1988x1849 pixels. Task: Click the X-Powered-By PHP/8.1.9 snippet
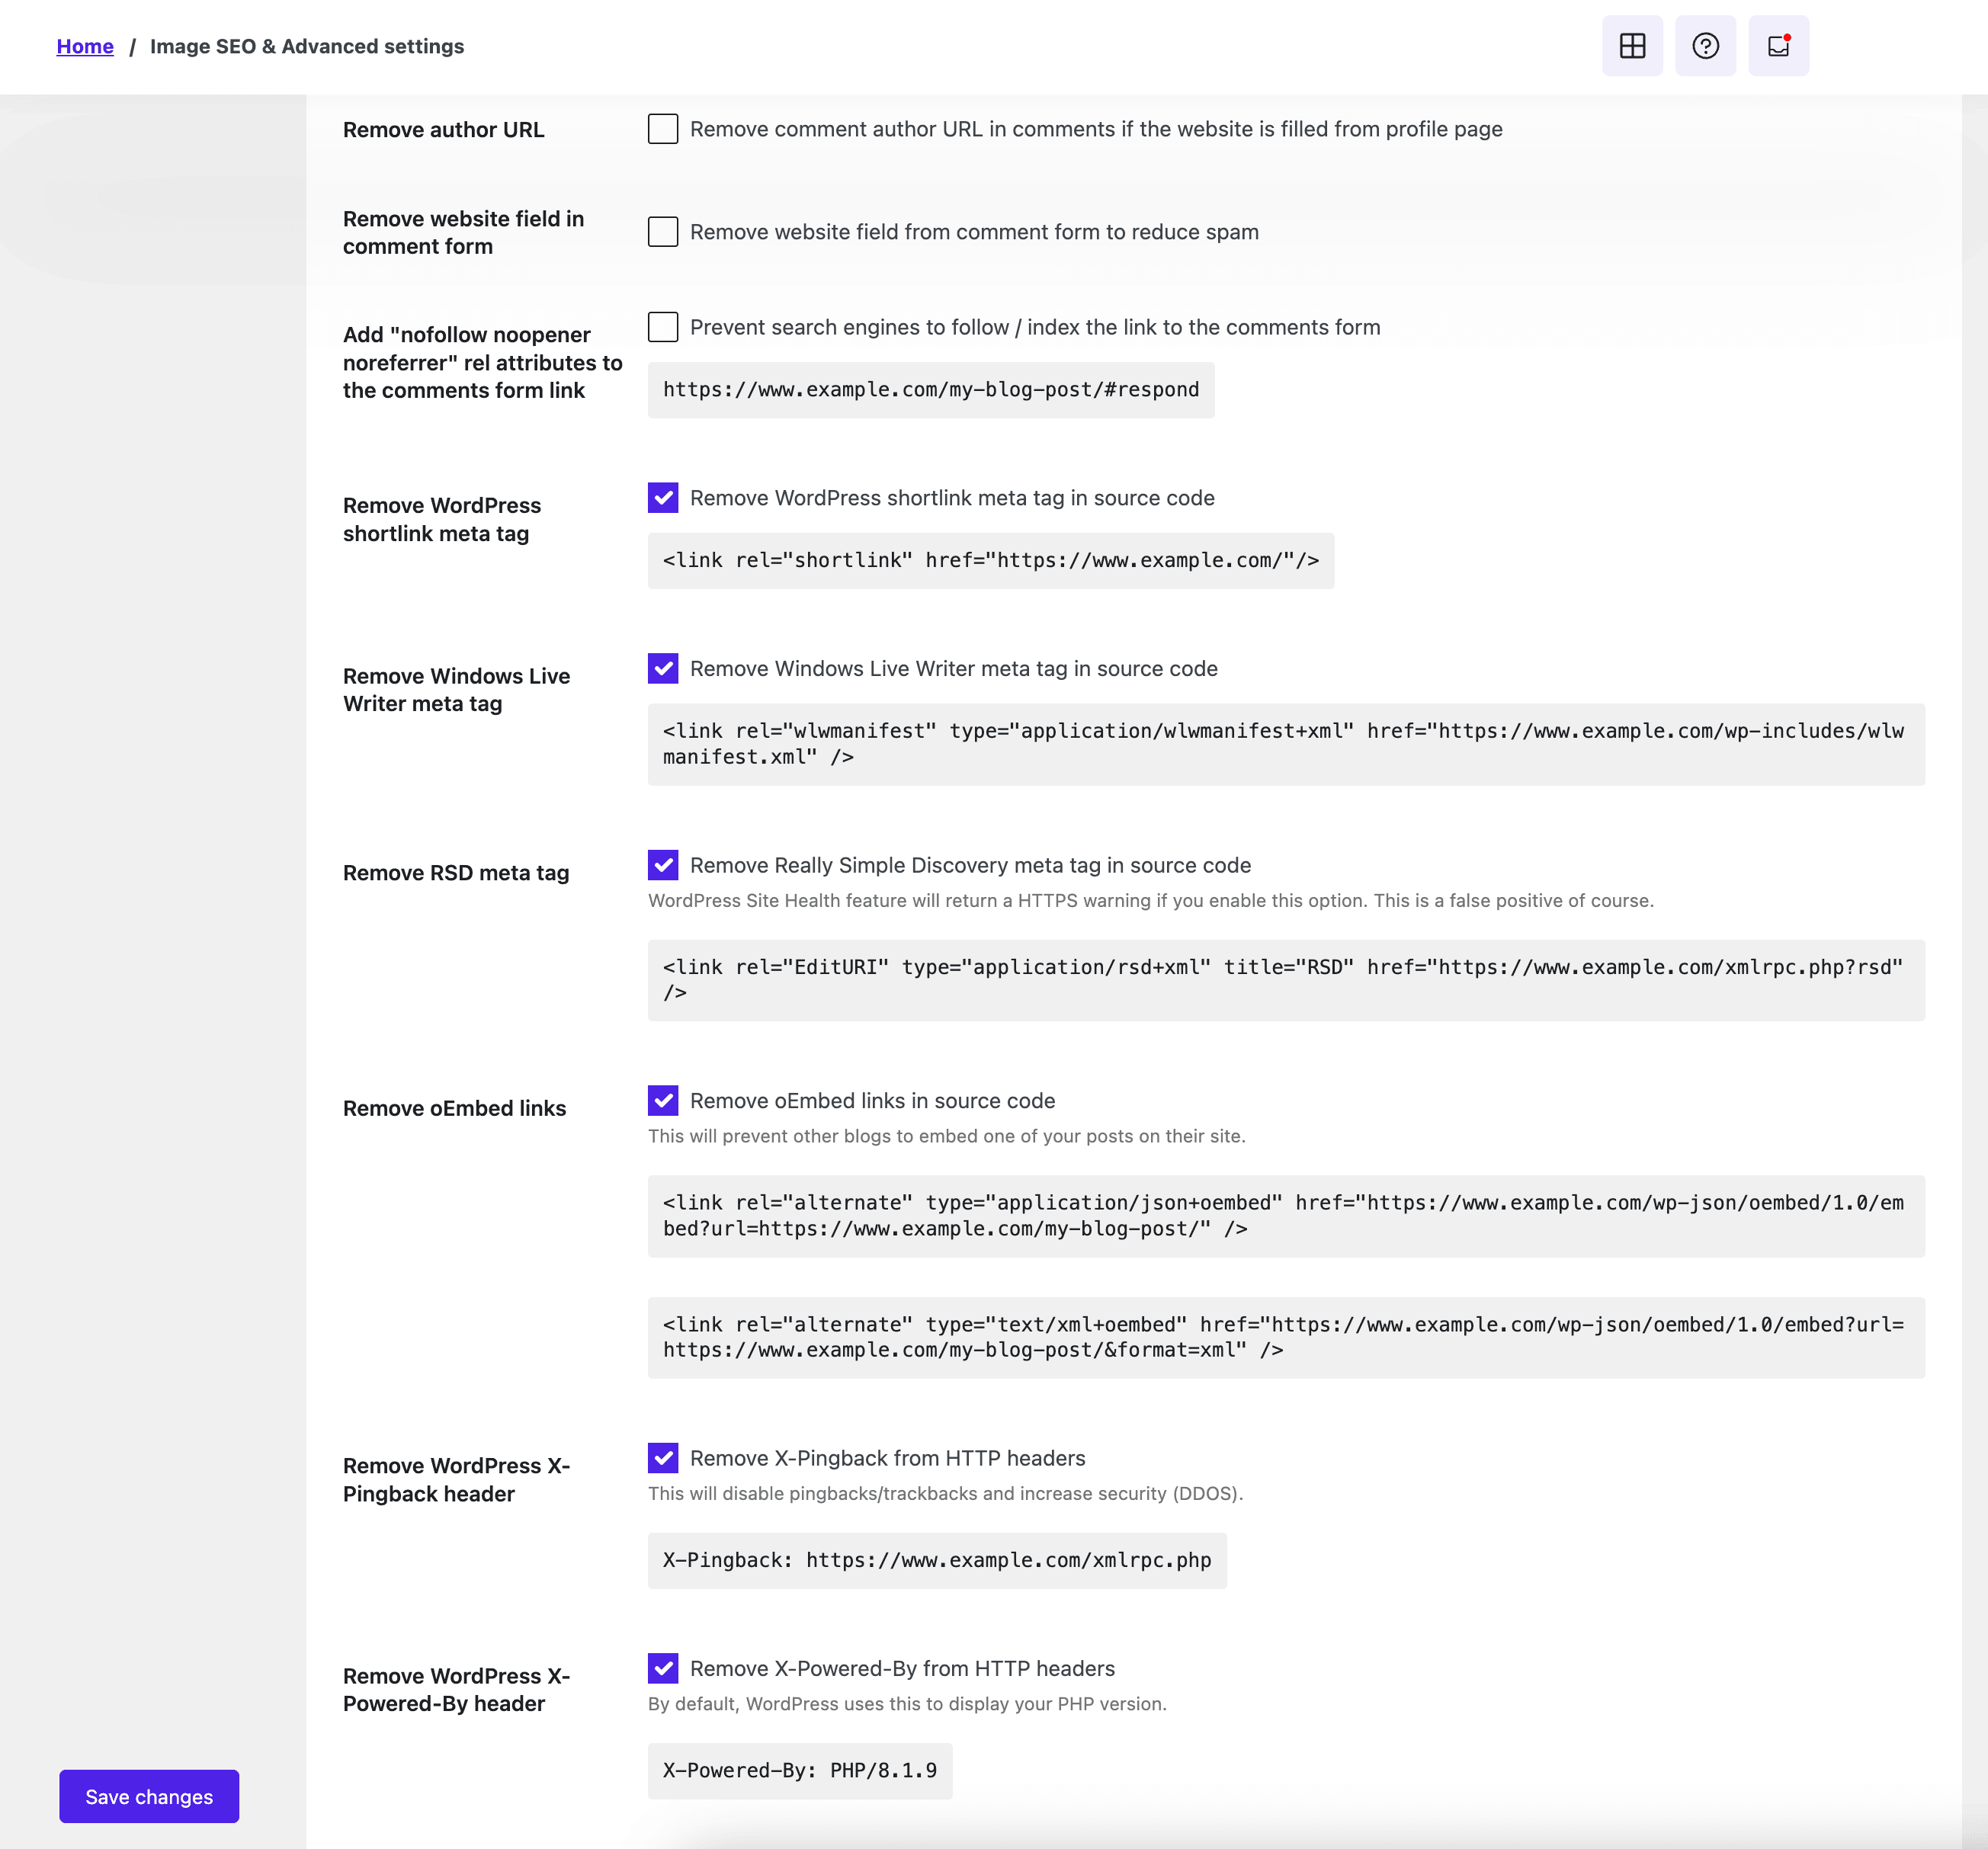click(x=800, y=1771)
